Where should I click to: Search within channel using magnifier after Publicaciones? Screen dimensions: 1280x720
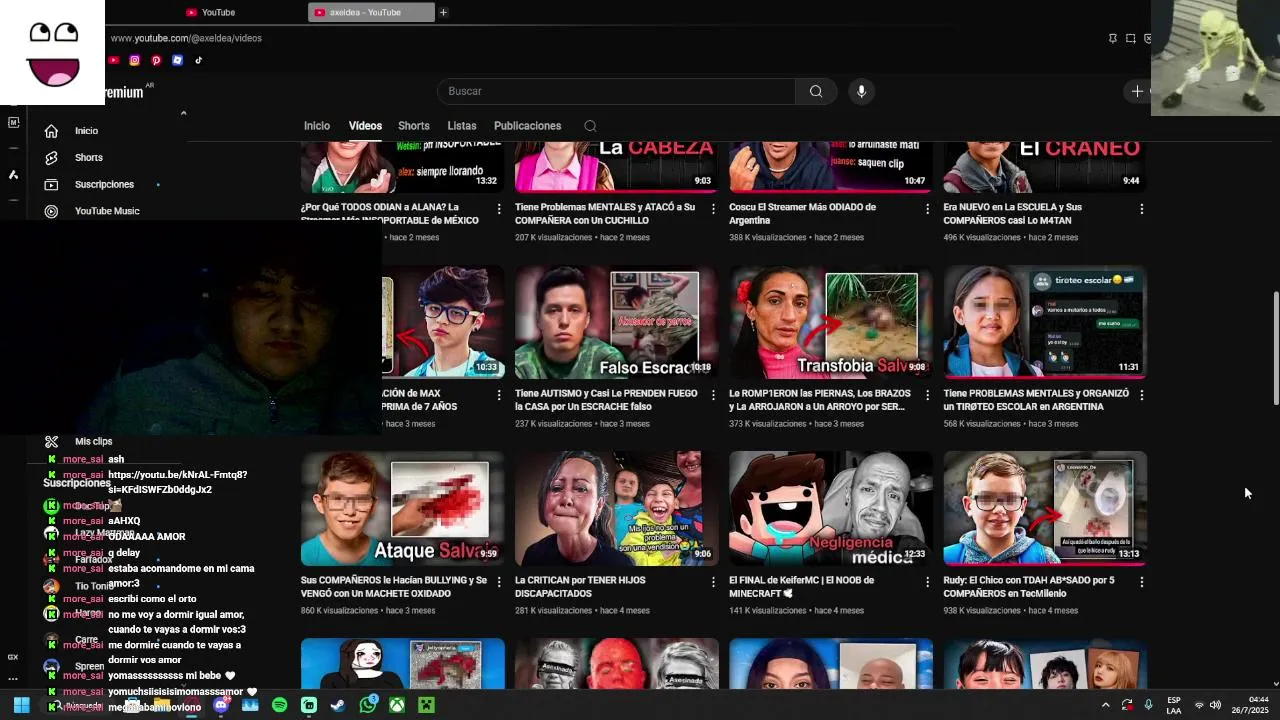click(590, 126)
